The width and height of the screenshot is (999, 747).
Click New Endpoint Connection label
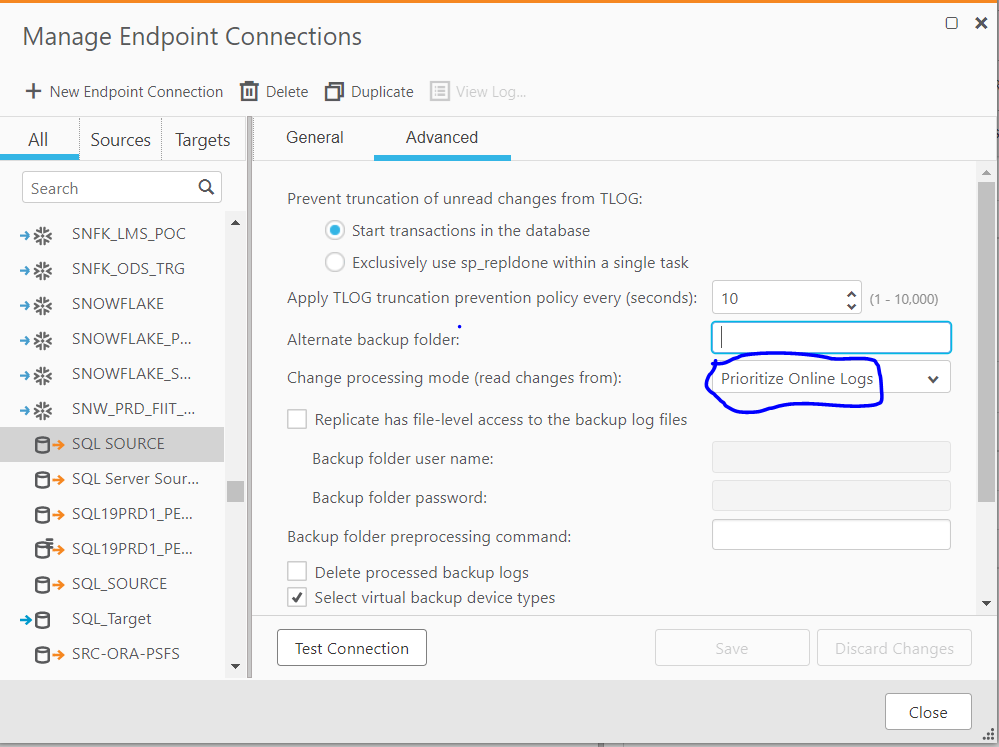click(136, 92)
